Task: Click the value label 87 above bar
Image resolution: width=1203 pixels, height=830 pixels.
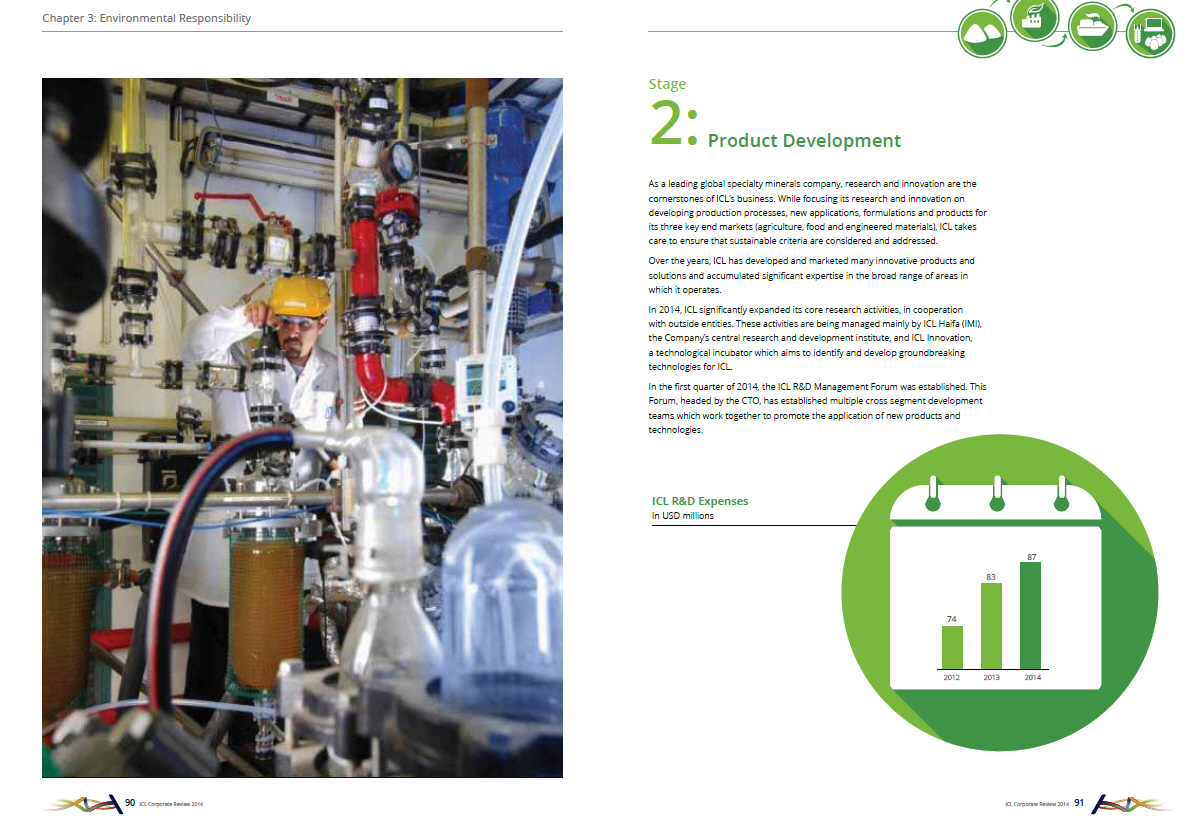Action: [x=1031, y=555]
